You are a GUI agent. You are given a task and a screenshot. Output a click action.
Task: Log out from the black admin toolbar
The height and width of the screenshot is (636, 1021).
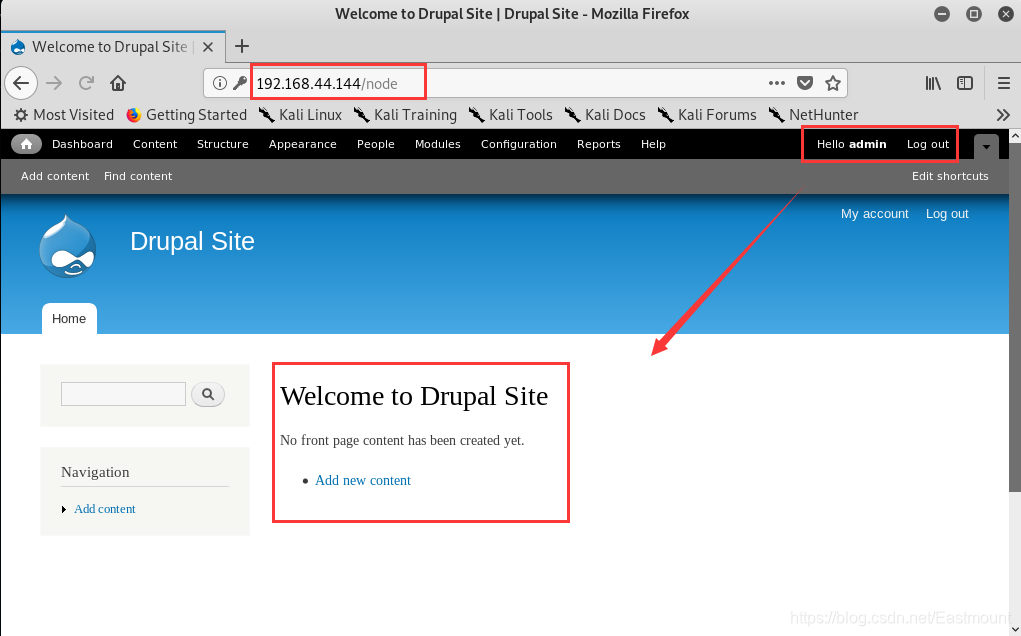pos(928,145)
